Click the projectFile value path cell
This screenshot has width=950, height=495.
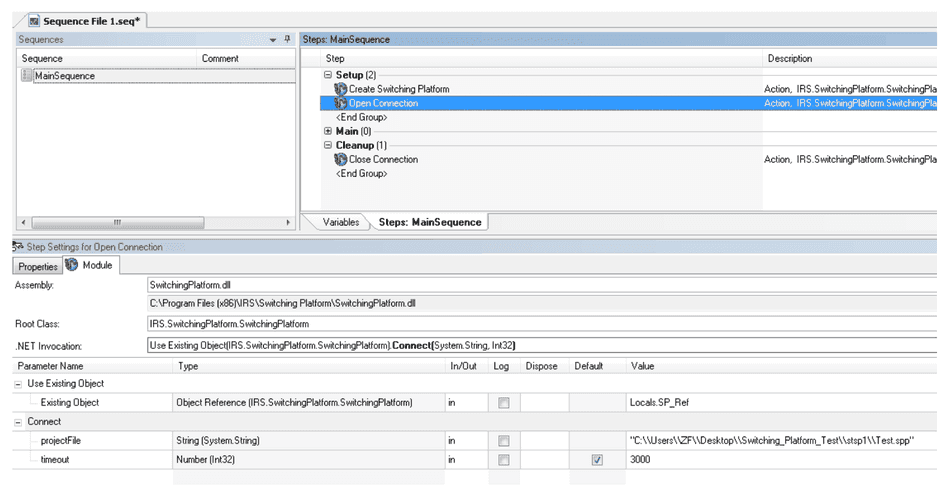(782, 440)
